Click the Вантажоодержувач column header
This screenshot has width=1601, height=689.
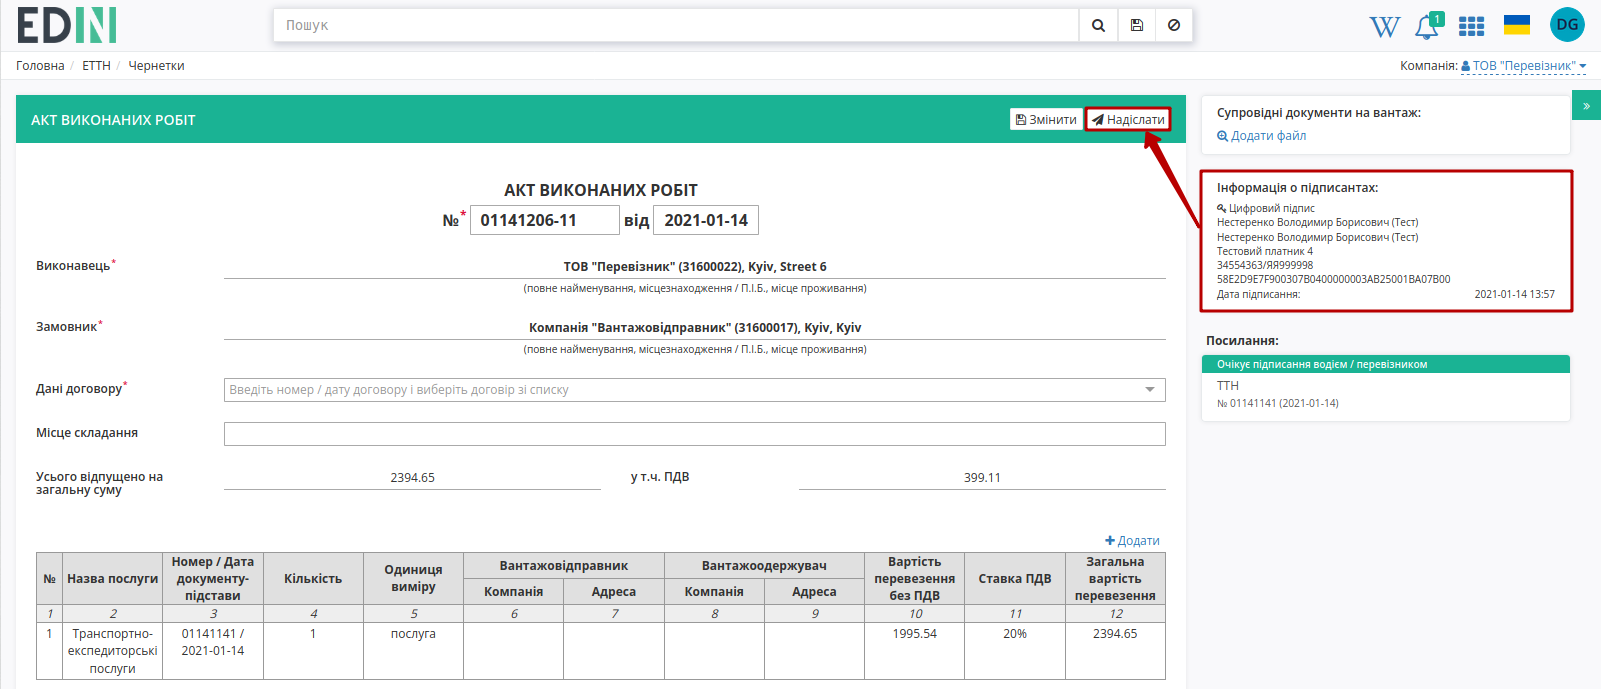(764, 566)
